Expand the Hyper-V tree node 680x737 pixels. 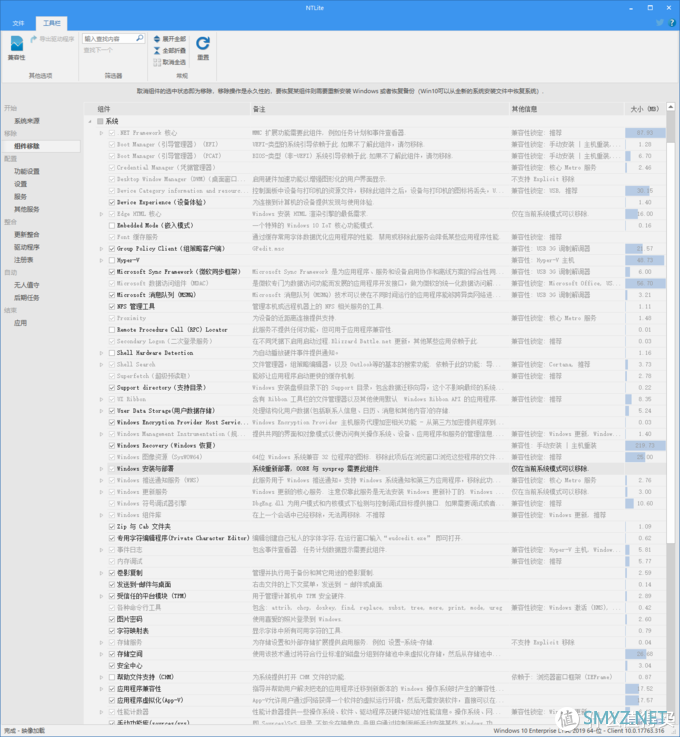click(101, 260)
